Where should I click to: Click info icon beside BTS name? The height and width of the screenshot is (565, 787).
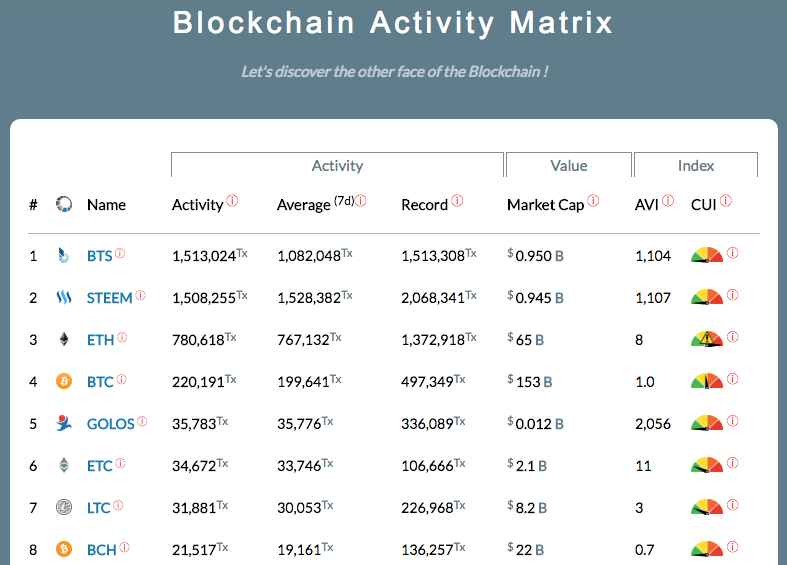tap(120, 253)
